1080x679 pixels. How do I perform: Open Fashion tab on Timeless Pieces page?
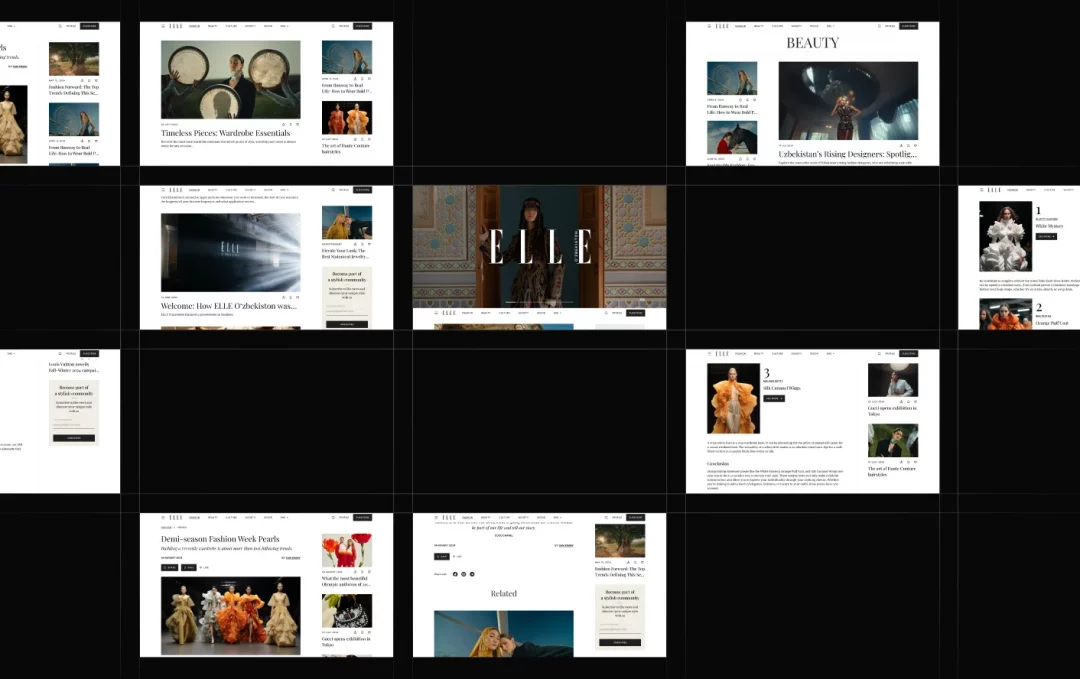click(194, 26)
